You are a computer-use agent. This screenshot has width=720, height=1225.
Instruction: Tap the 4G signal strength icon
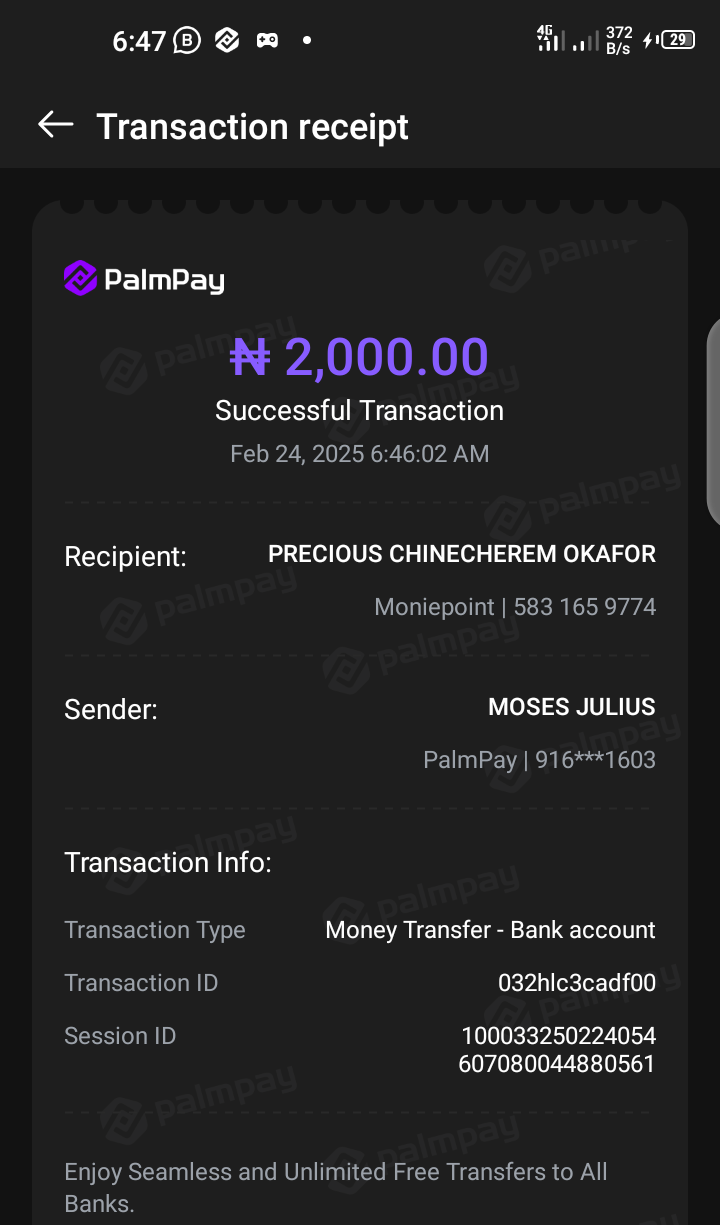[x=551, y=39]
